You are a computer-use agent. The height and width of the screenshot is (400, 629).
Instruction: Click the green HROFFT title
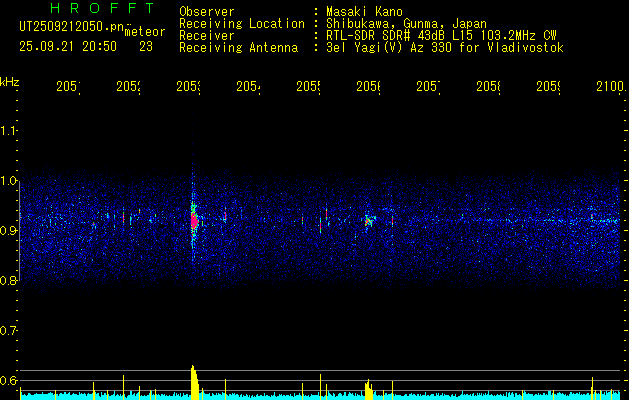[x=102, y=8]
